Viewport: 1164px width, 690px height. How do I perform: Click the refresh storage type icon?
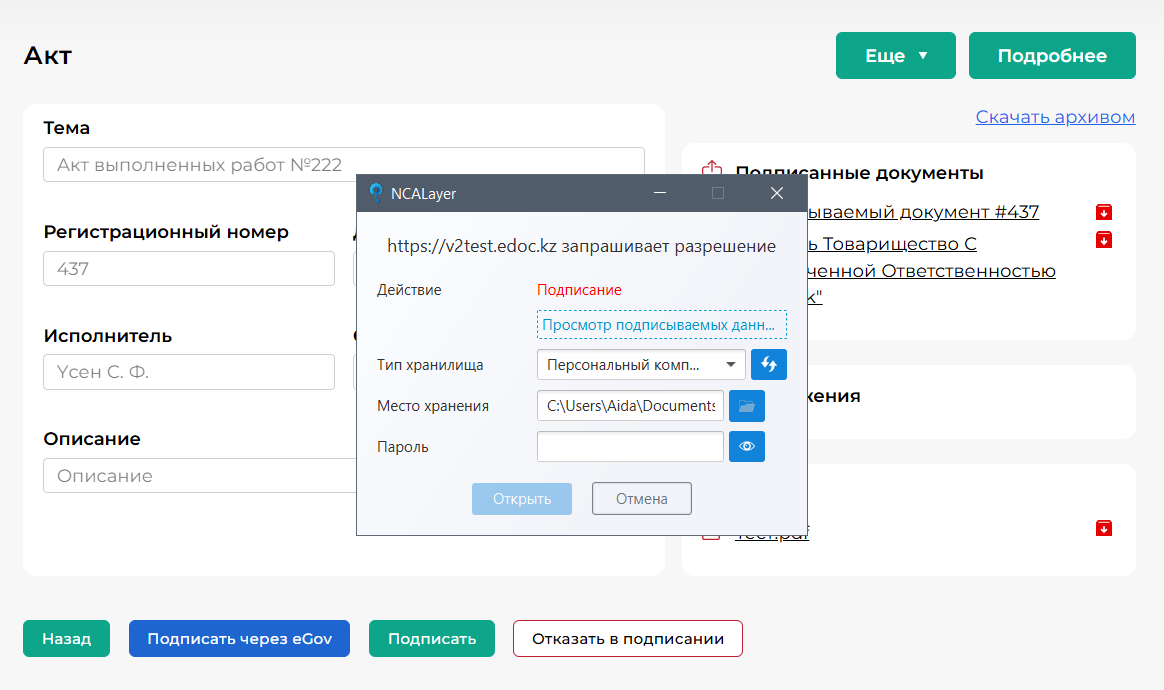(x=769, y=364)
